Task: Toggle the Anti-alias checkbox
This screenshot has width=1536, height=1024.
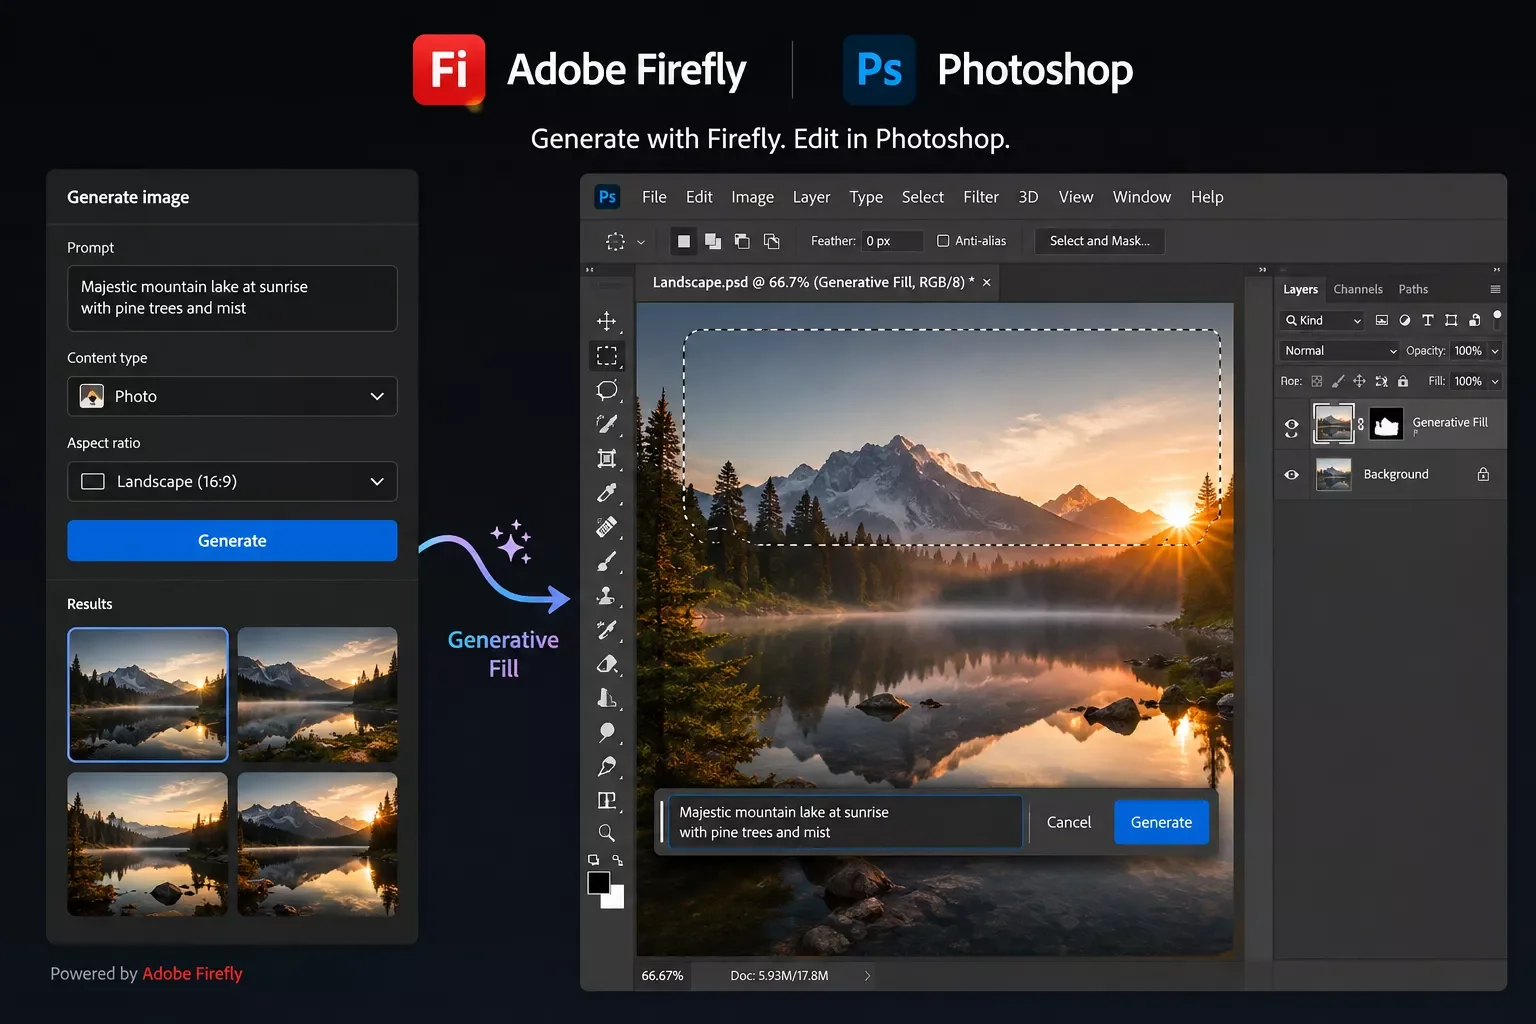Action: pos(942,241)
